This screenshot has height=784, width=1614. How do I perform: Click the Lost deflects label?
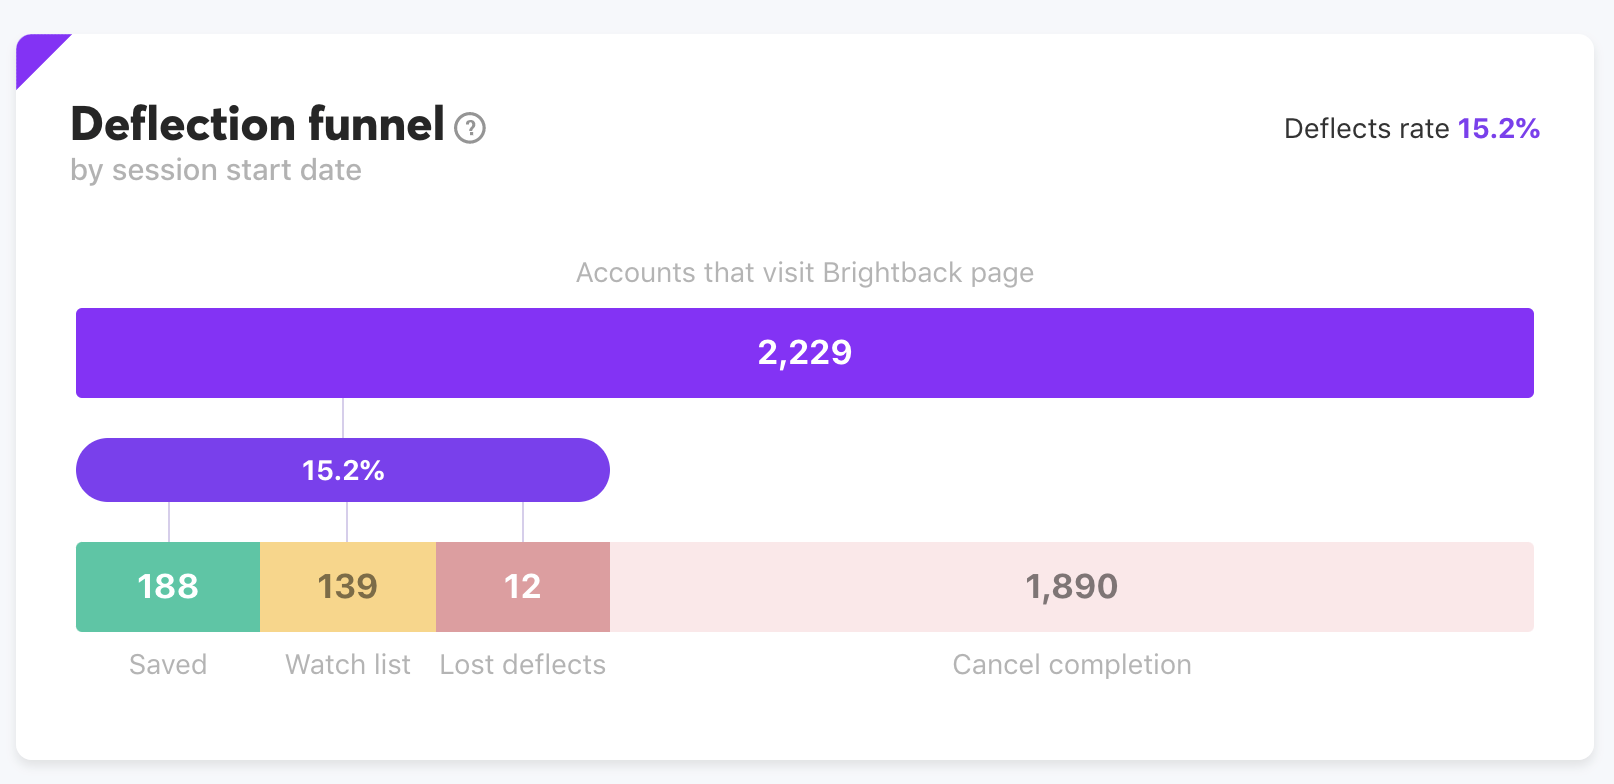pyautogui.click(x=522, y=664)
